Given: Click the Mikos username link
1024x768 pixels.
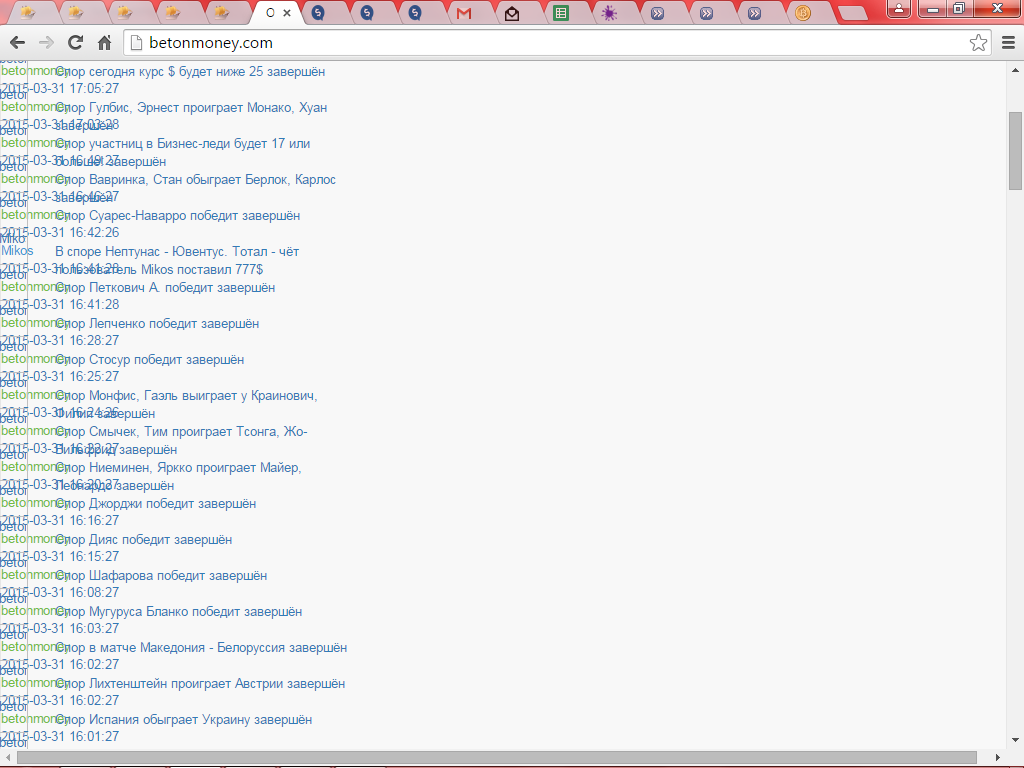Looking at the screenshot, I should click(16, 251).
